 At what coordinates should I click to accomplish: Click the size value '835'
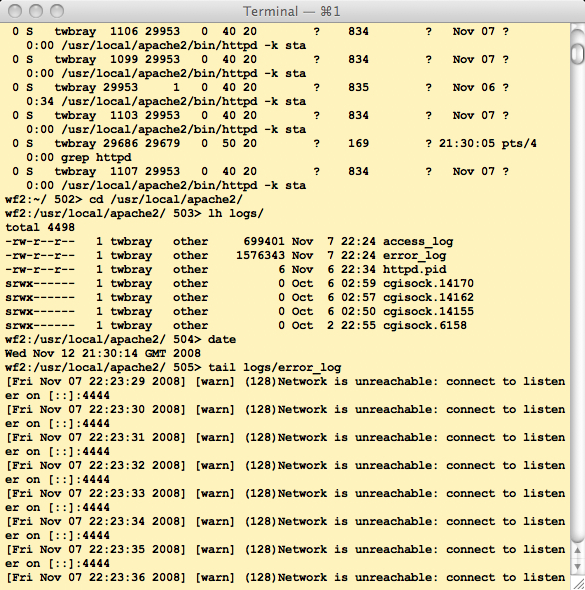click(x=358, y=87)
